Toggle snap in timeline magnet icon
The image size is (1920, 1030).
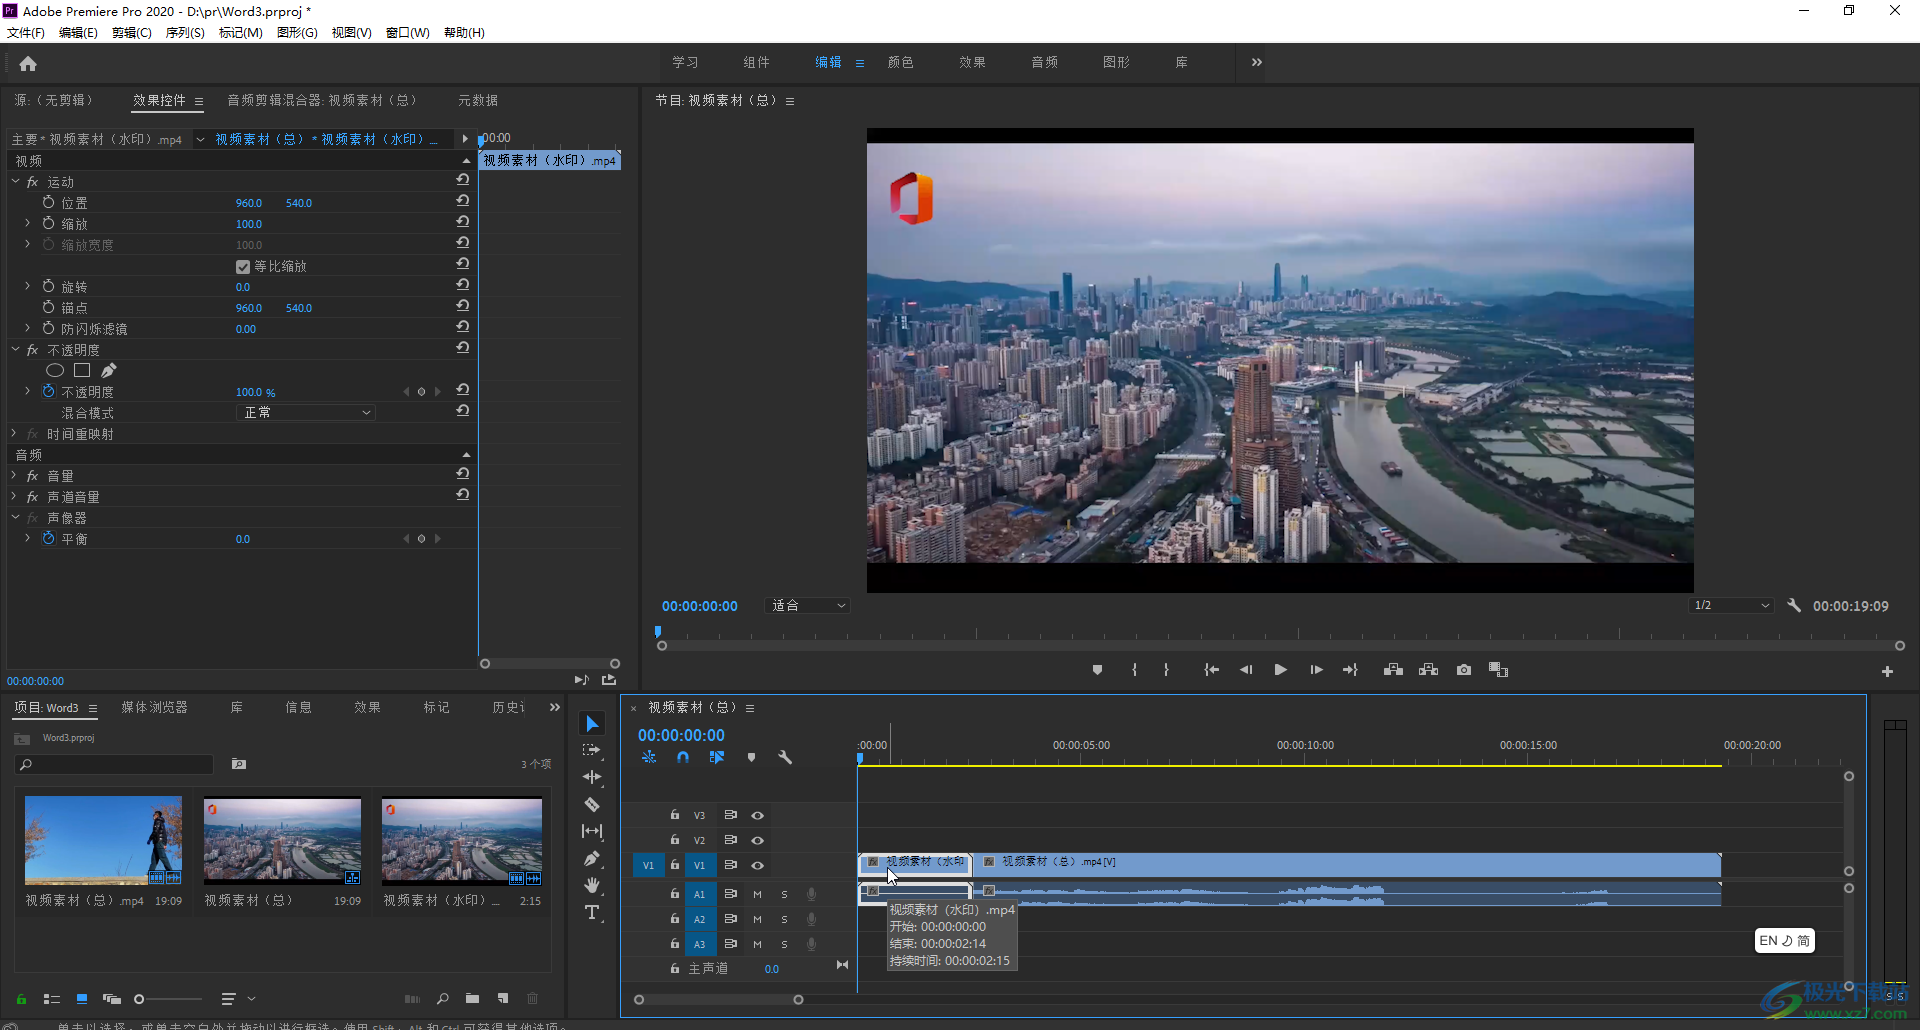click(x=683, y=758)
